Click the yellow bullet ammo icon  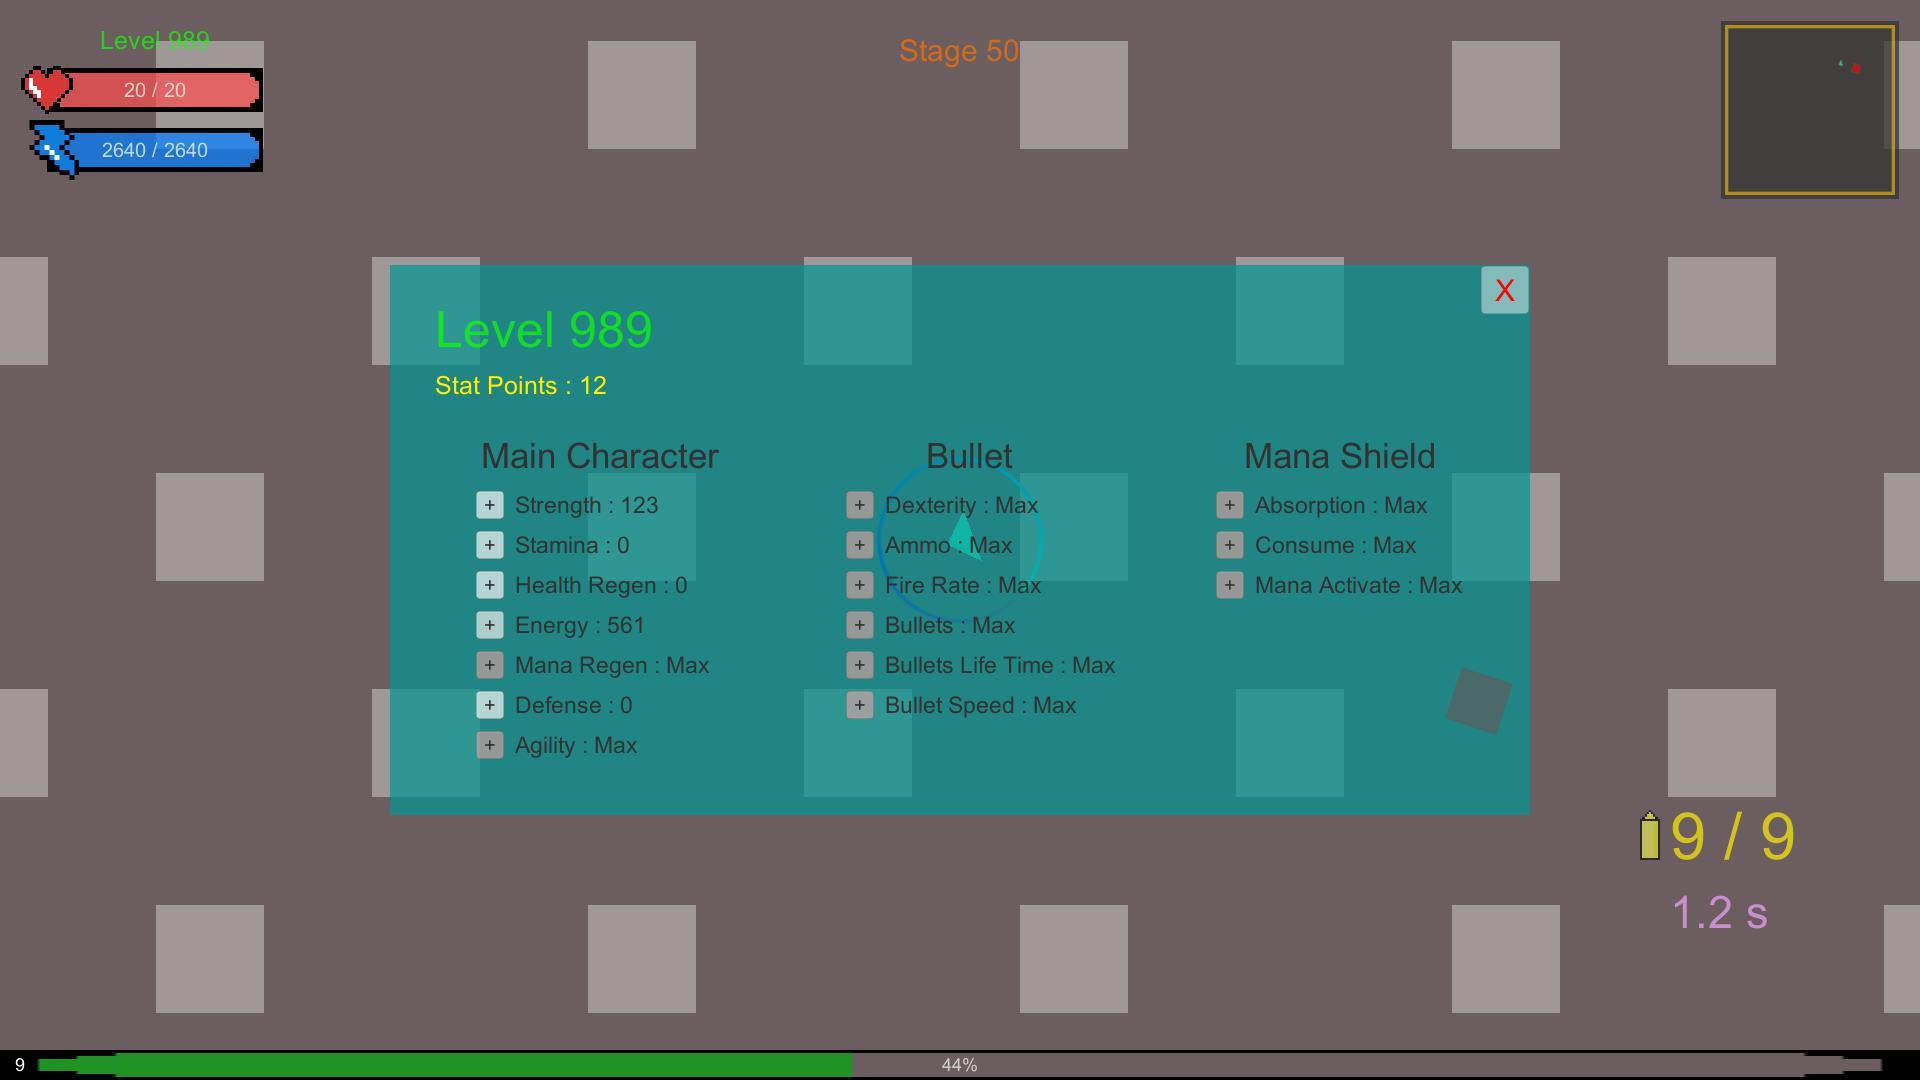click(x=1650, y=836)
